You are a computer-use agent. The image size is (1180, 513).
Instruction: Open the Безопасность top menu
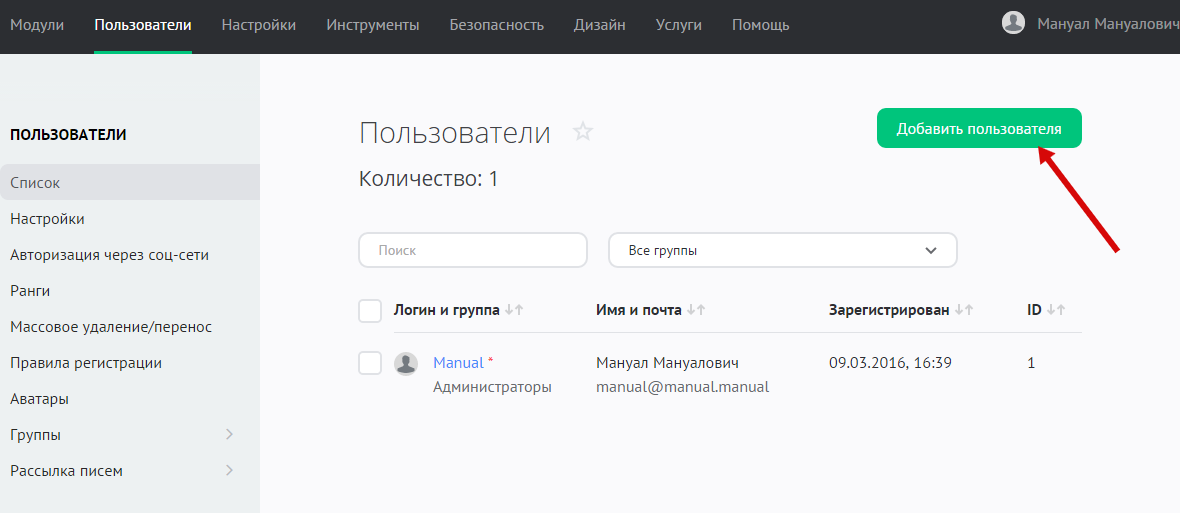coord(496,24)
